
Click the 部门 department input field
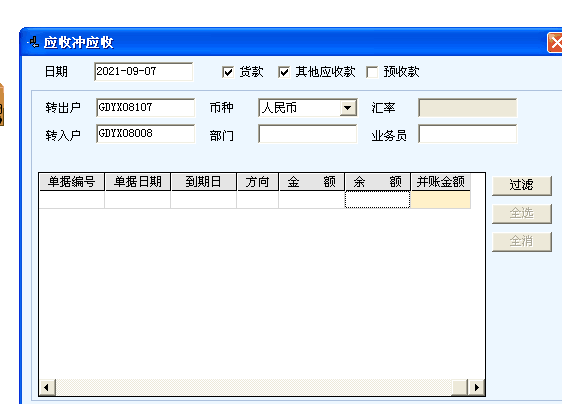308,134
